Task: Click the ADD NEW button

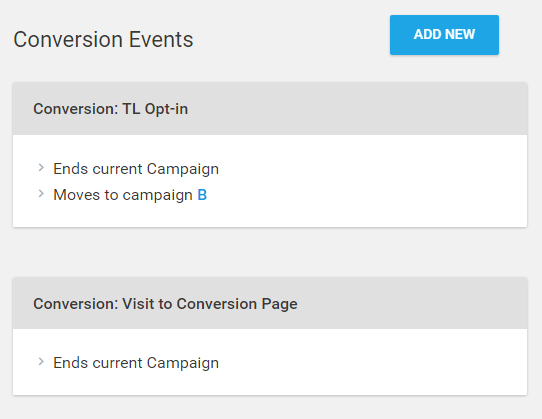Action: [x=444, y=35]
